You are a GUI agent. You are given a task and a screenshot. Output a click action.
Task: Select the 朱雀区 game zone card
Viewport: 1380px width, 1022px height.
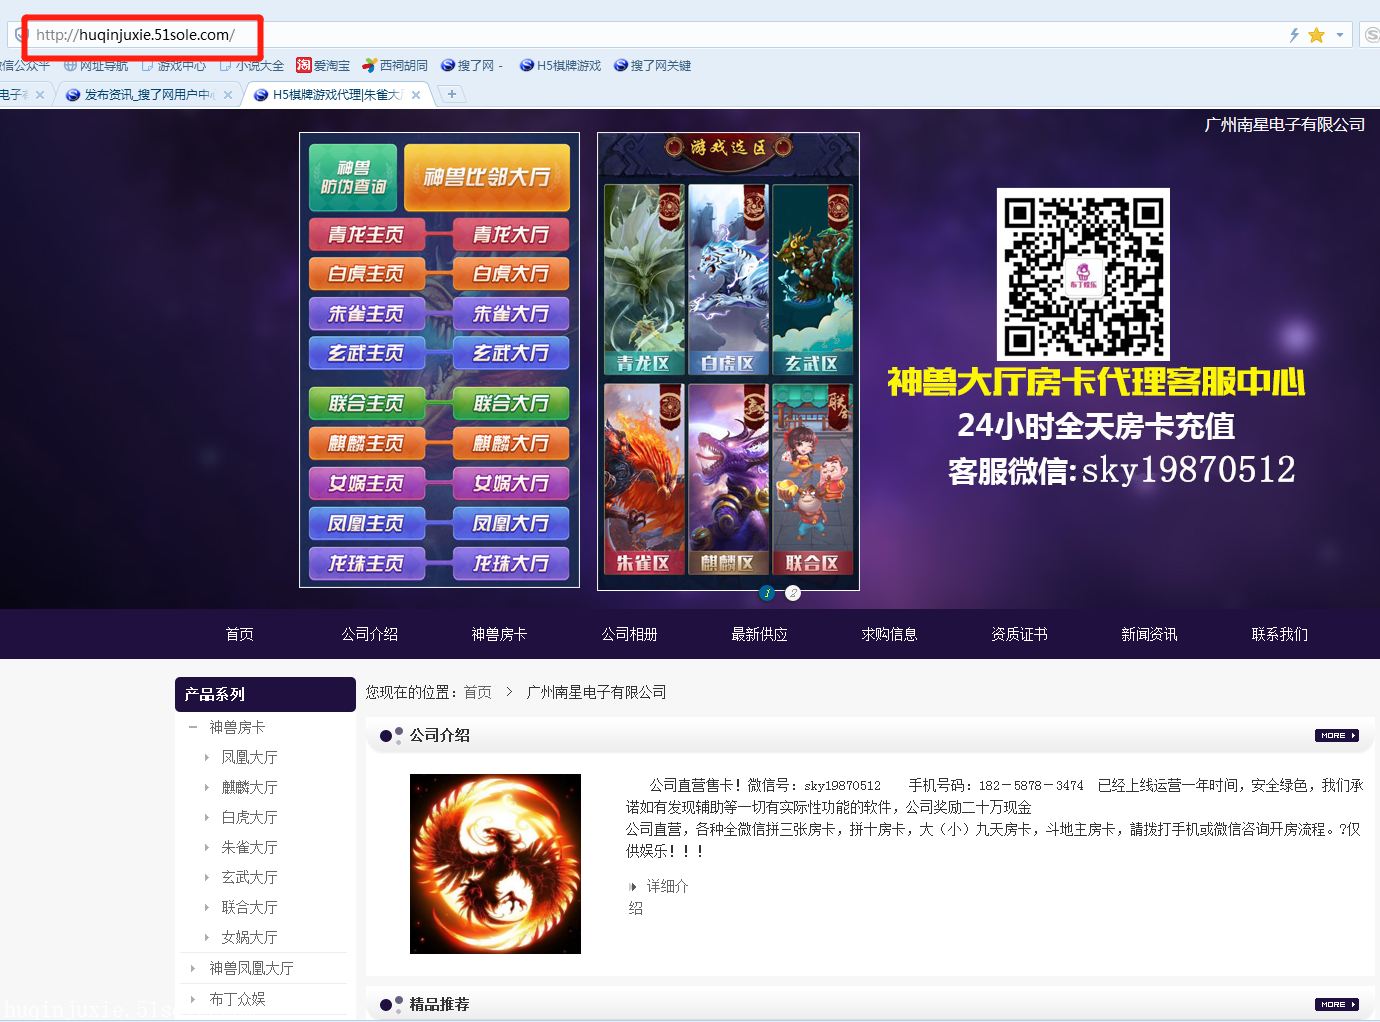click(644, 479)
